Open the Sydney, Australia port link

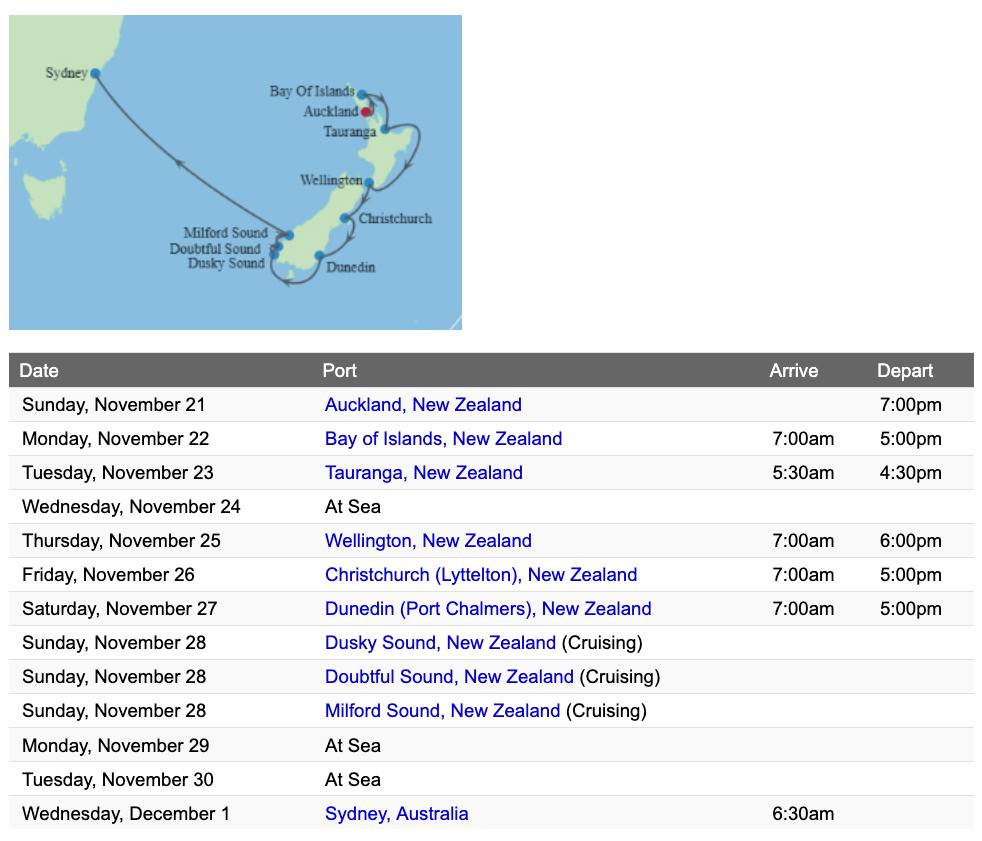(396, 814)
